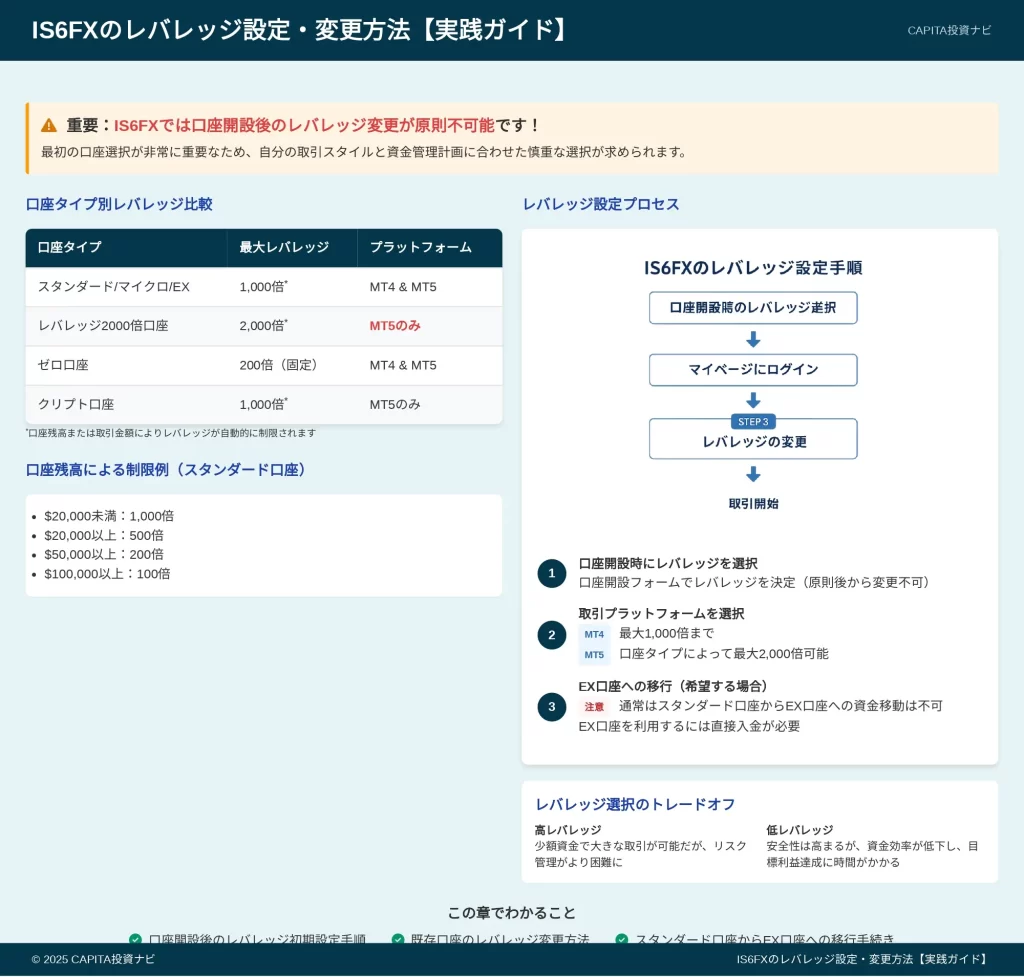Click the 口座残高による制限例 heading
Screen dimensions: 1024x977
pyautogui.click(x=168, y=470)
